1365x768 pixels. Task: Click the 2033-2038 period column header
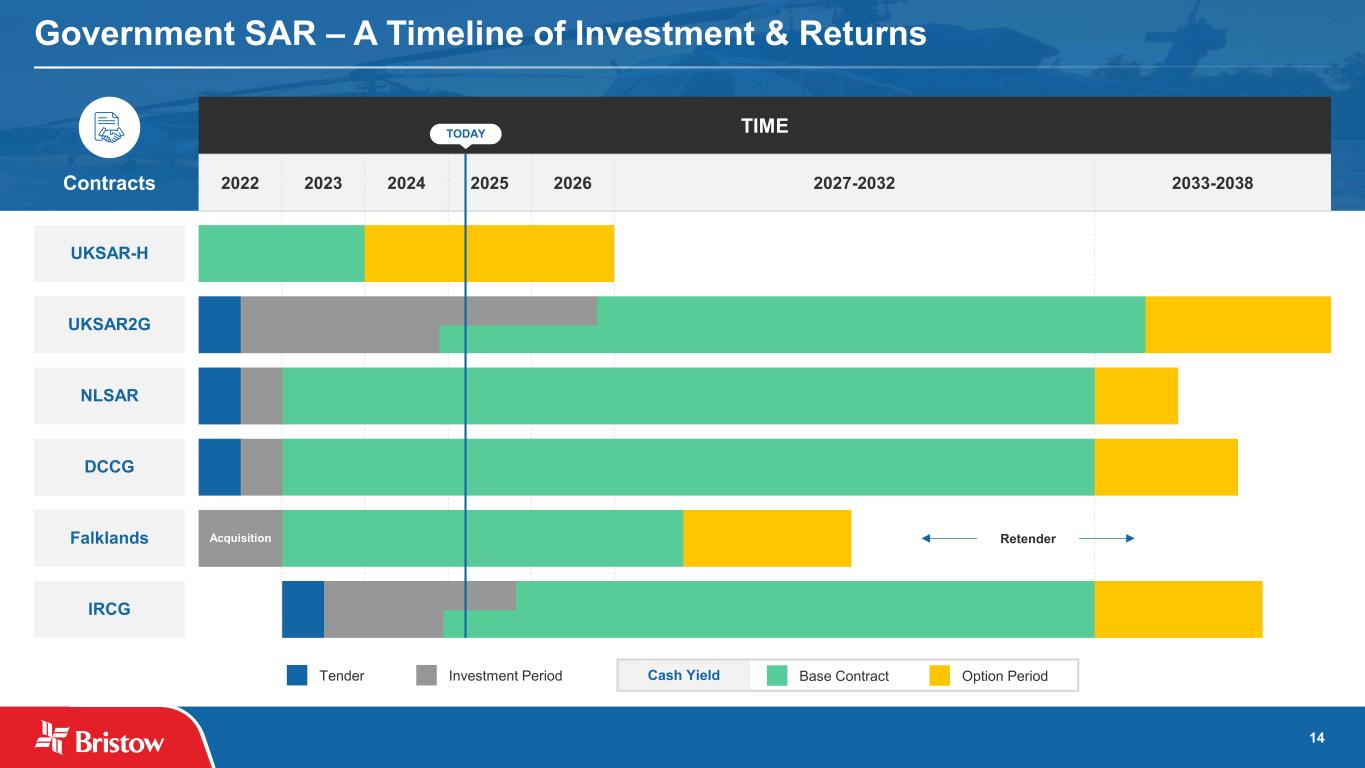(x=1212, y=183)
